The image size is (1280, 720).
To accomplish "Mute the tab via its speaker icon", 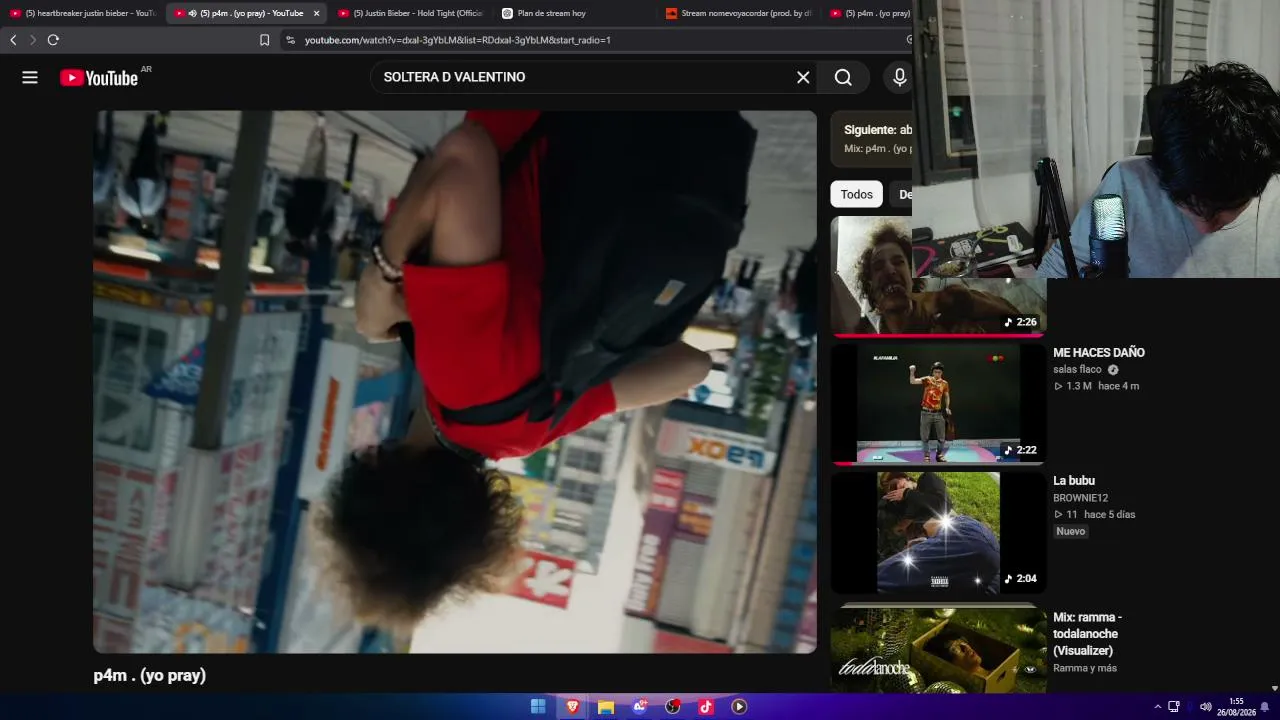I will (192, 13).
